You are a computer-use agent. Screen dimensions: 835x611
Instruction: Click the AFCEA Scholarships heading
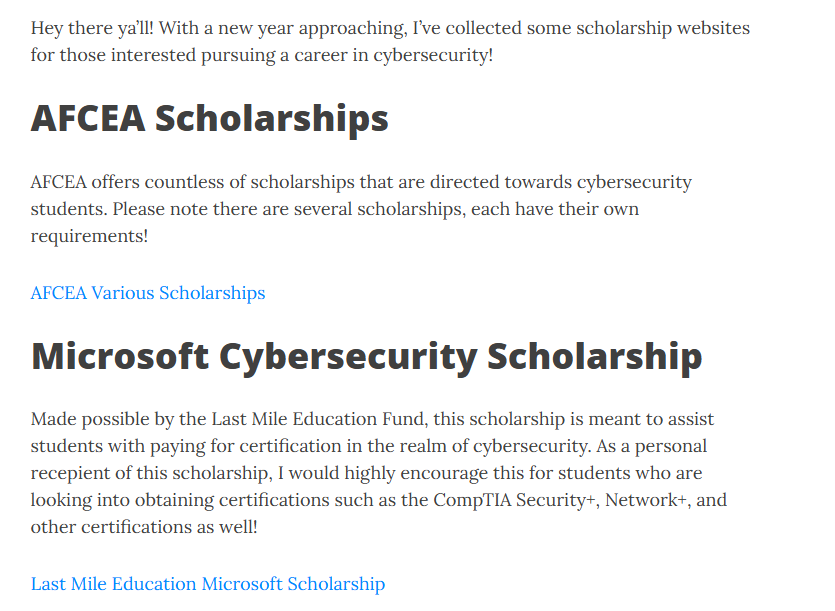tap(209, 119)
